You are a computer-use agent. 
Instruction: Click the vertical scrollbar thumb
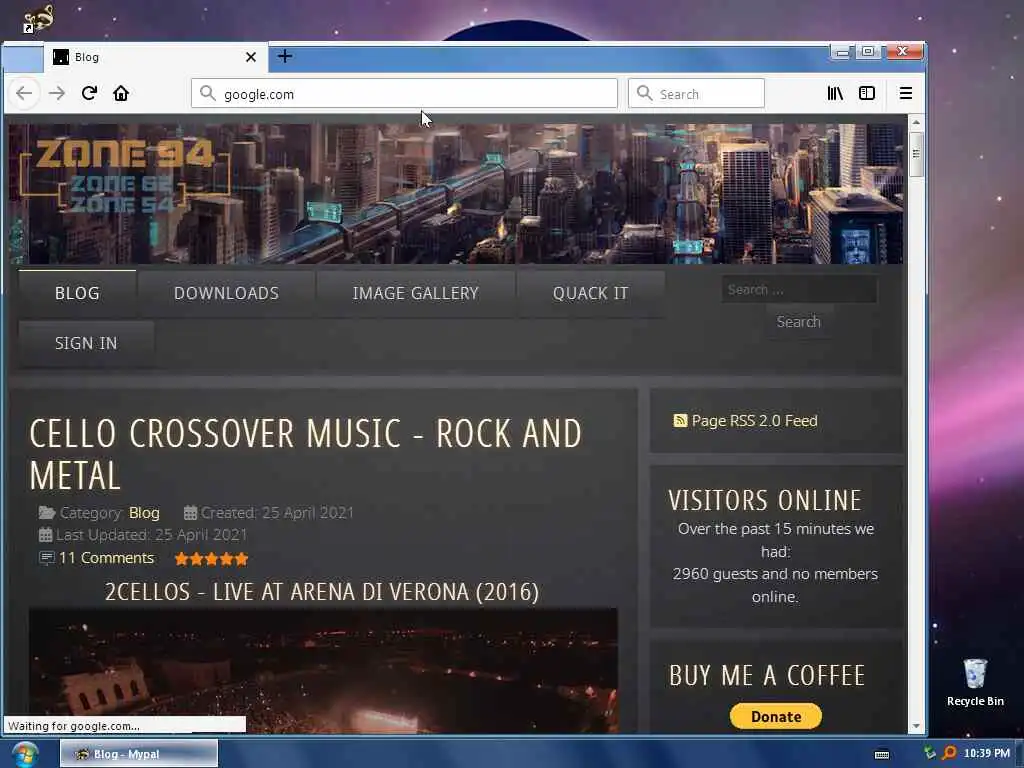tap(916, 154)
